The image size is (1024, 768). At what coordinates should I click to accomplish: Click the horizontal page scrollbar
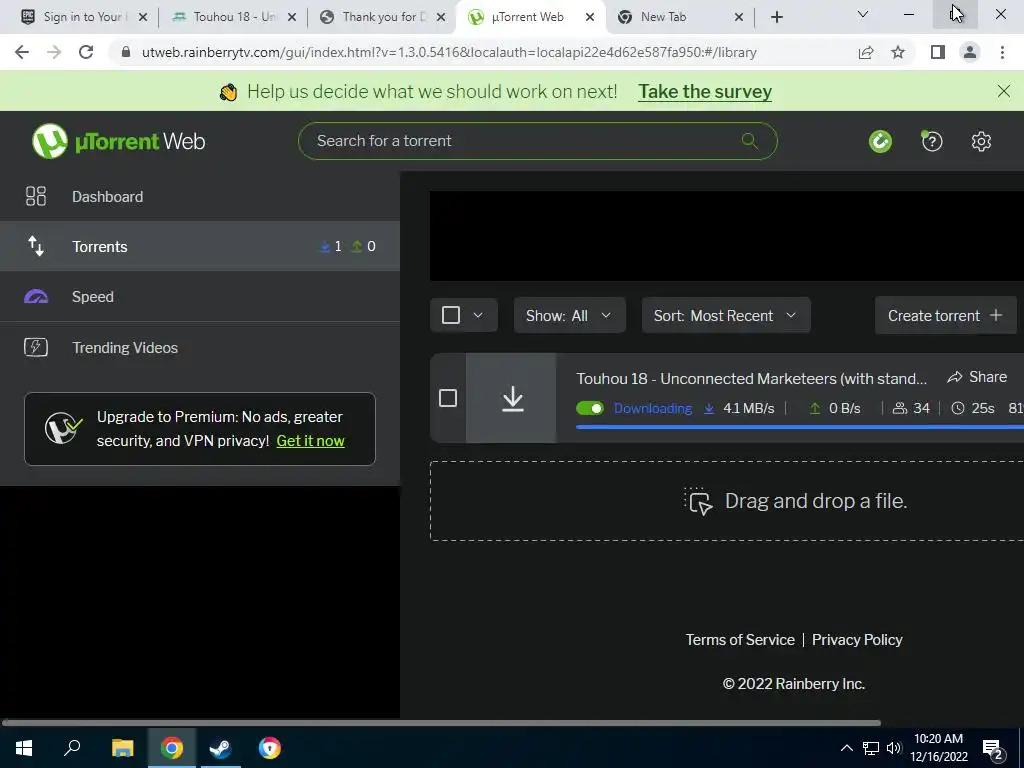[441, 723]
